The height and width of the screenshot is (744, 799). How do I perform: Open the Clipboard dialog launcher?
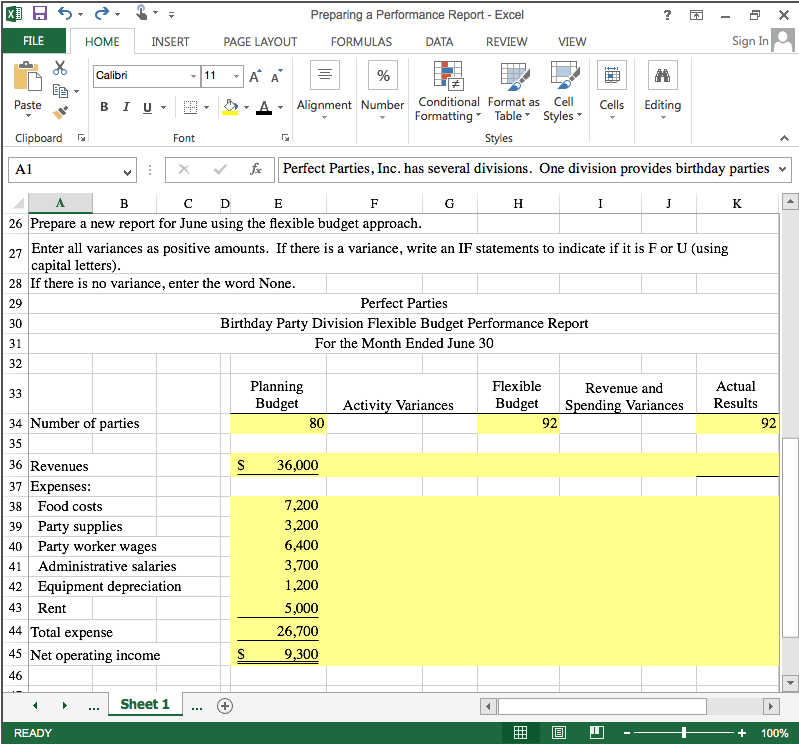[x=82, y=138]
